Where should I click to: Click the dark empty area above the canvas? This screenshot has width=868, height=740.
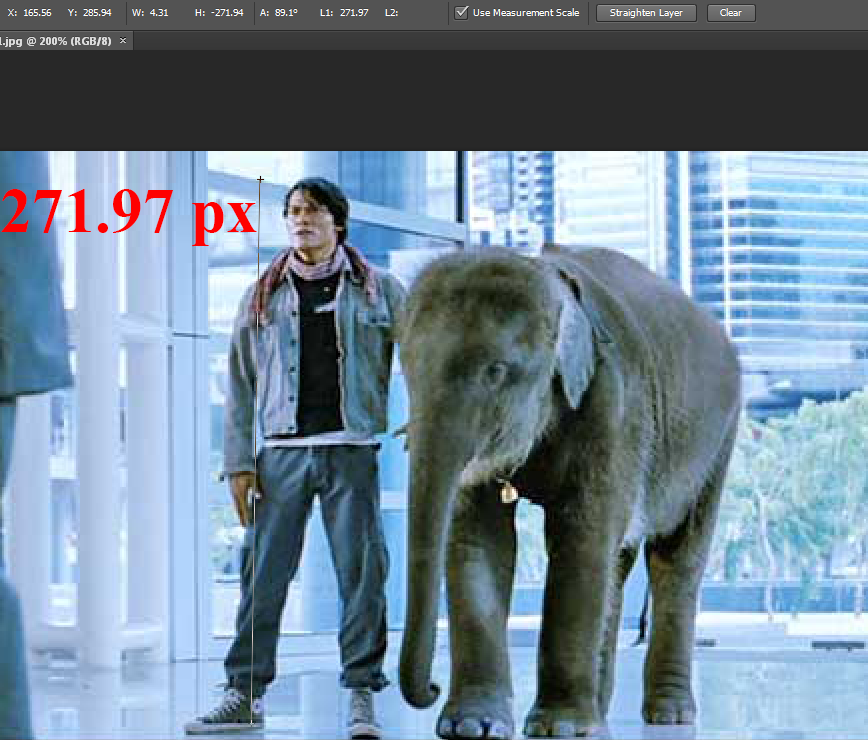(x=434, y=100)
